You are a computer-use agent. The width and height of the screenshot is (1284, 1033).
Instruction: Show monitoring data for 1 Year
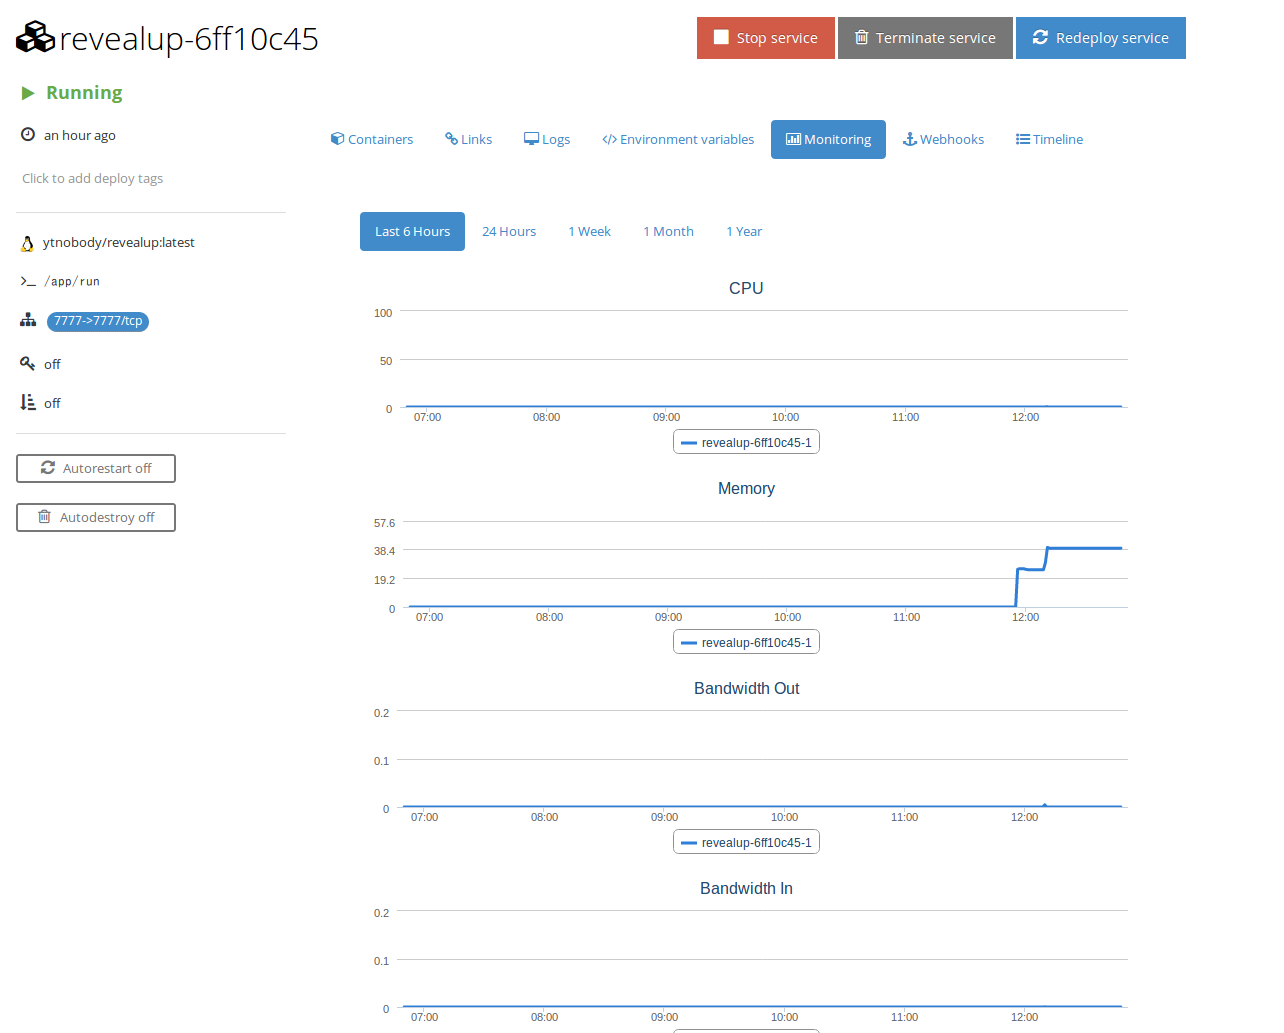(744, 231)
